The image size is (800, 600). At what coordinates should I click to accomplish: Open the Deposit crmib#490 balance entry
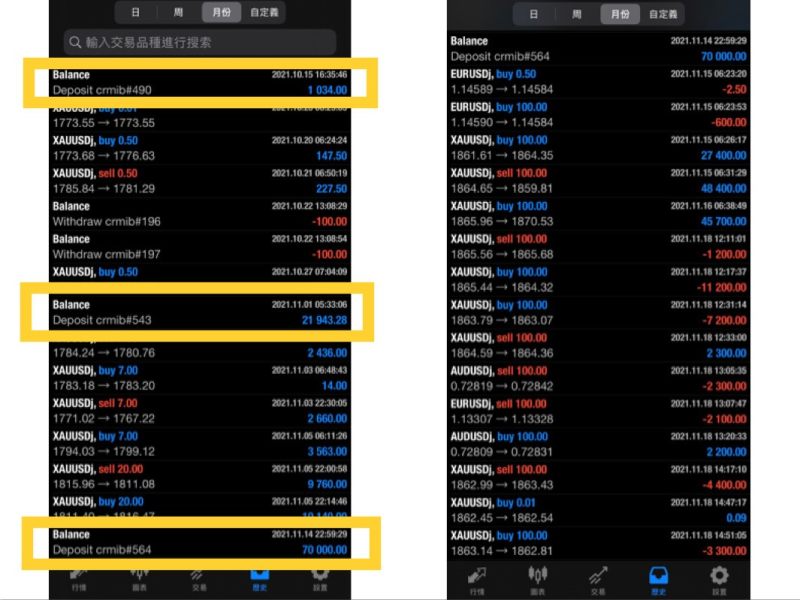(x=199, y=82)
